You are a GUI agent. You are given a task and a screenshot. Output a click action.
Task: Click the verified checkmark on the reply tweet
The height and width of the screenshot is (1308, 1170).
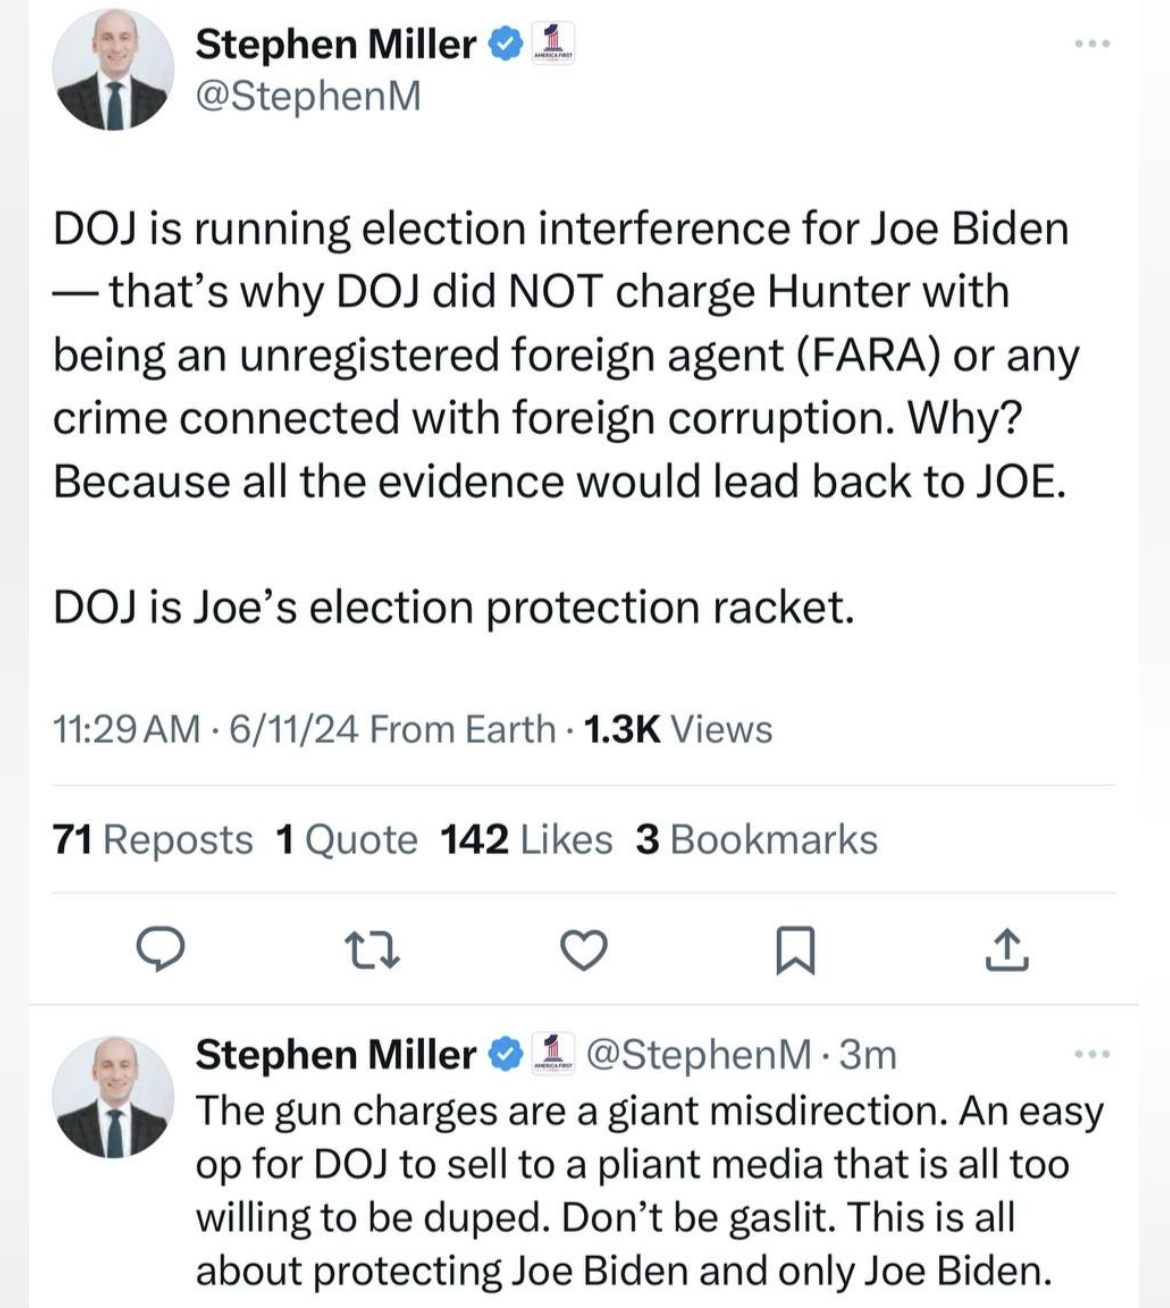(507, 1054)
